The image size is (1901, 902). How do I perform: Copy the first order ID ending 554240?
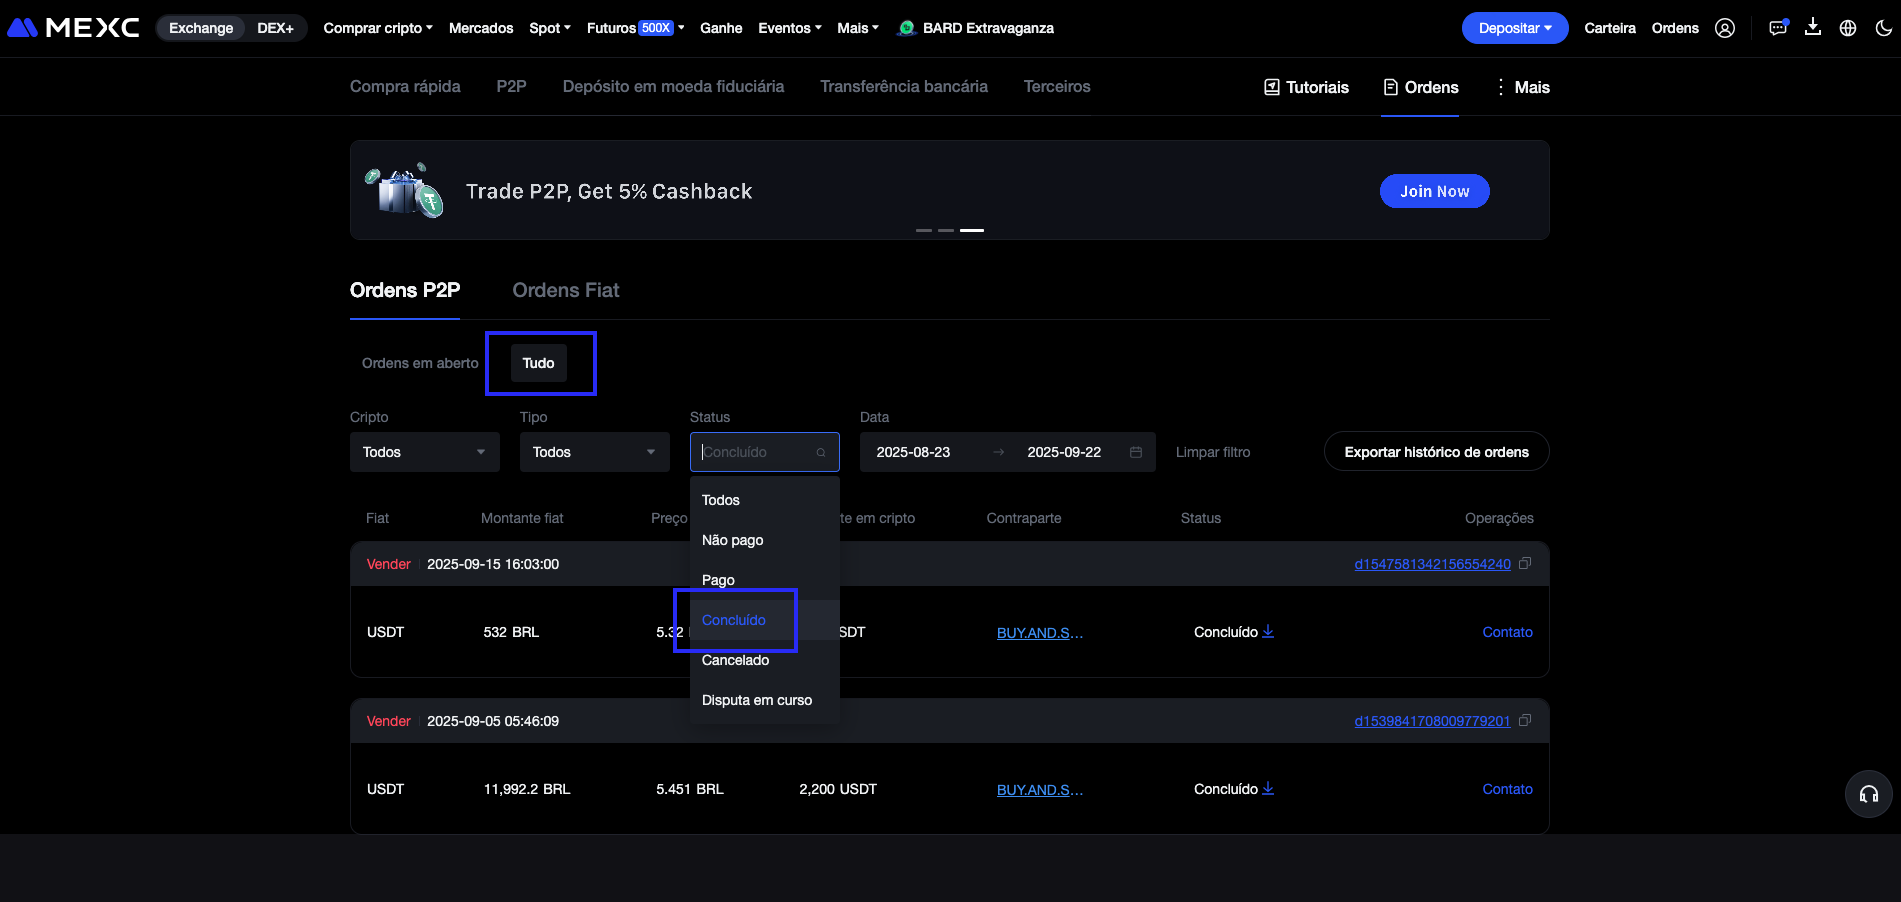(1525, 564)
